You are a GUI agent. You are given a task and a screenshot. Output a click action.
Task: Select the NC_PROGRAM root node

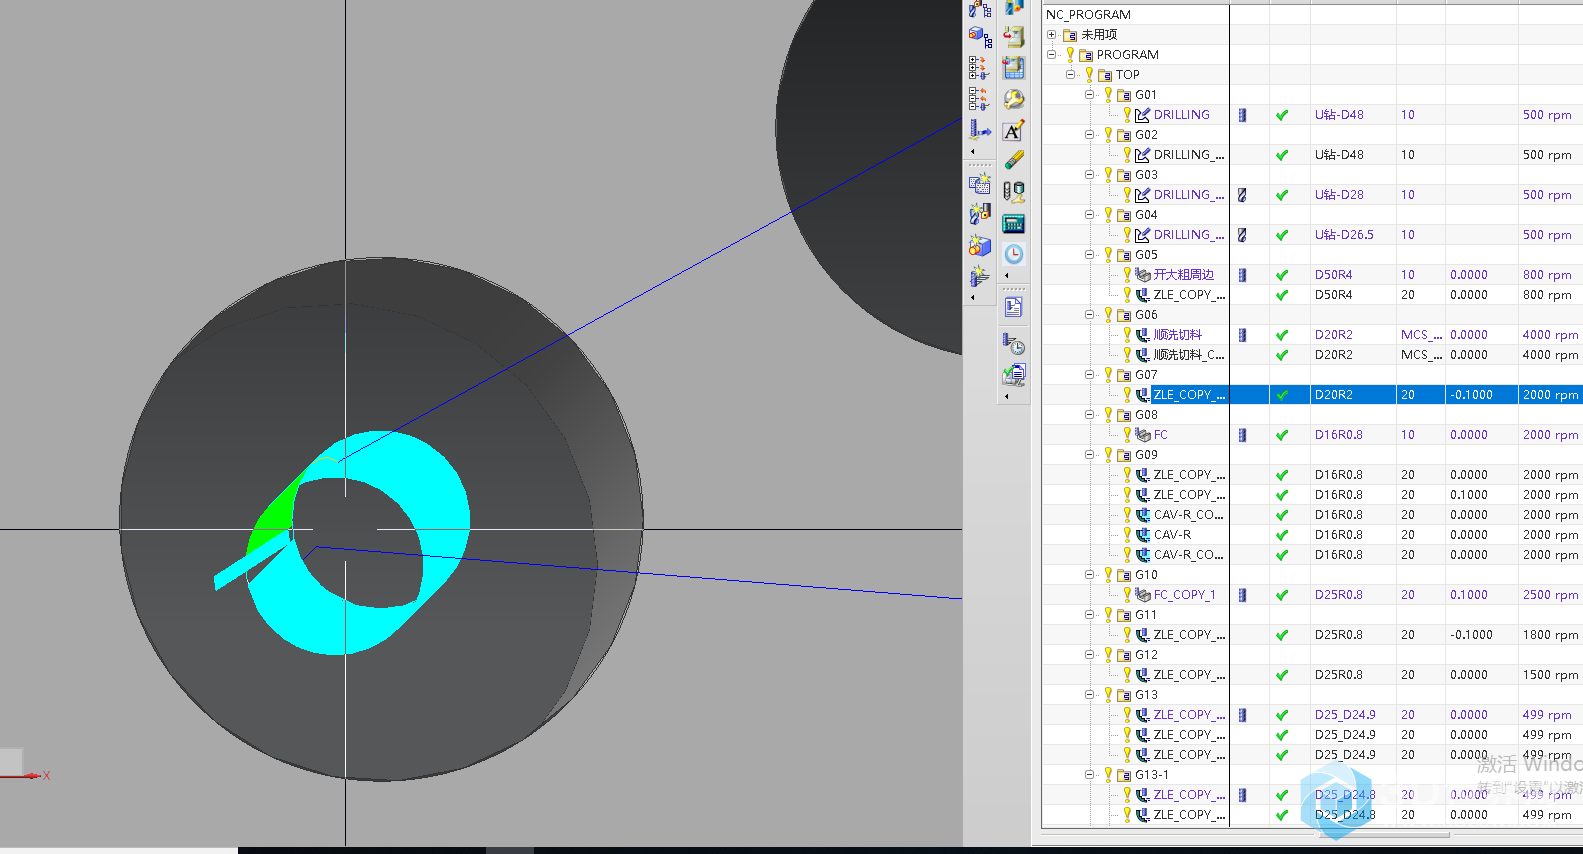pyautogui.click(x=1088, y=15)
